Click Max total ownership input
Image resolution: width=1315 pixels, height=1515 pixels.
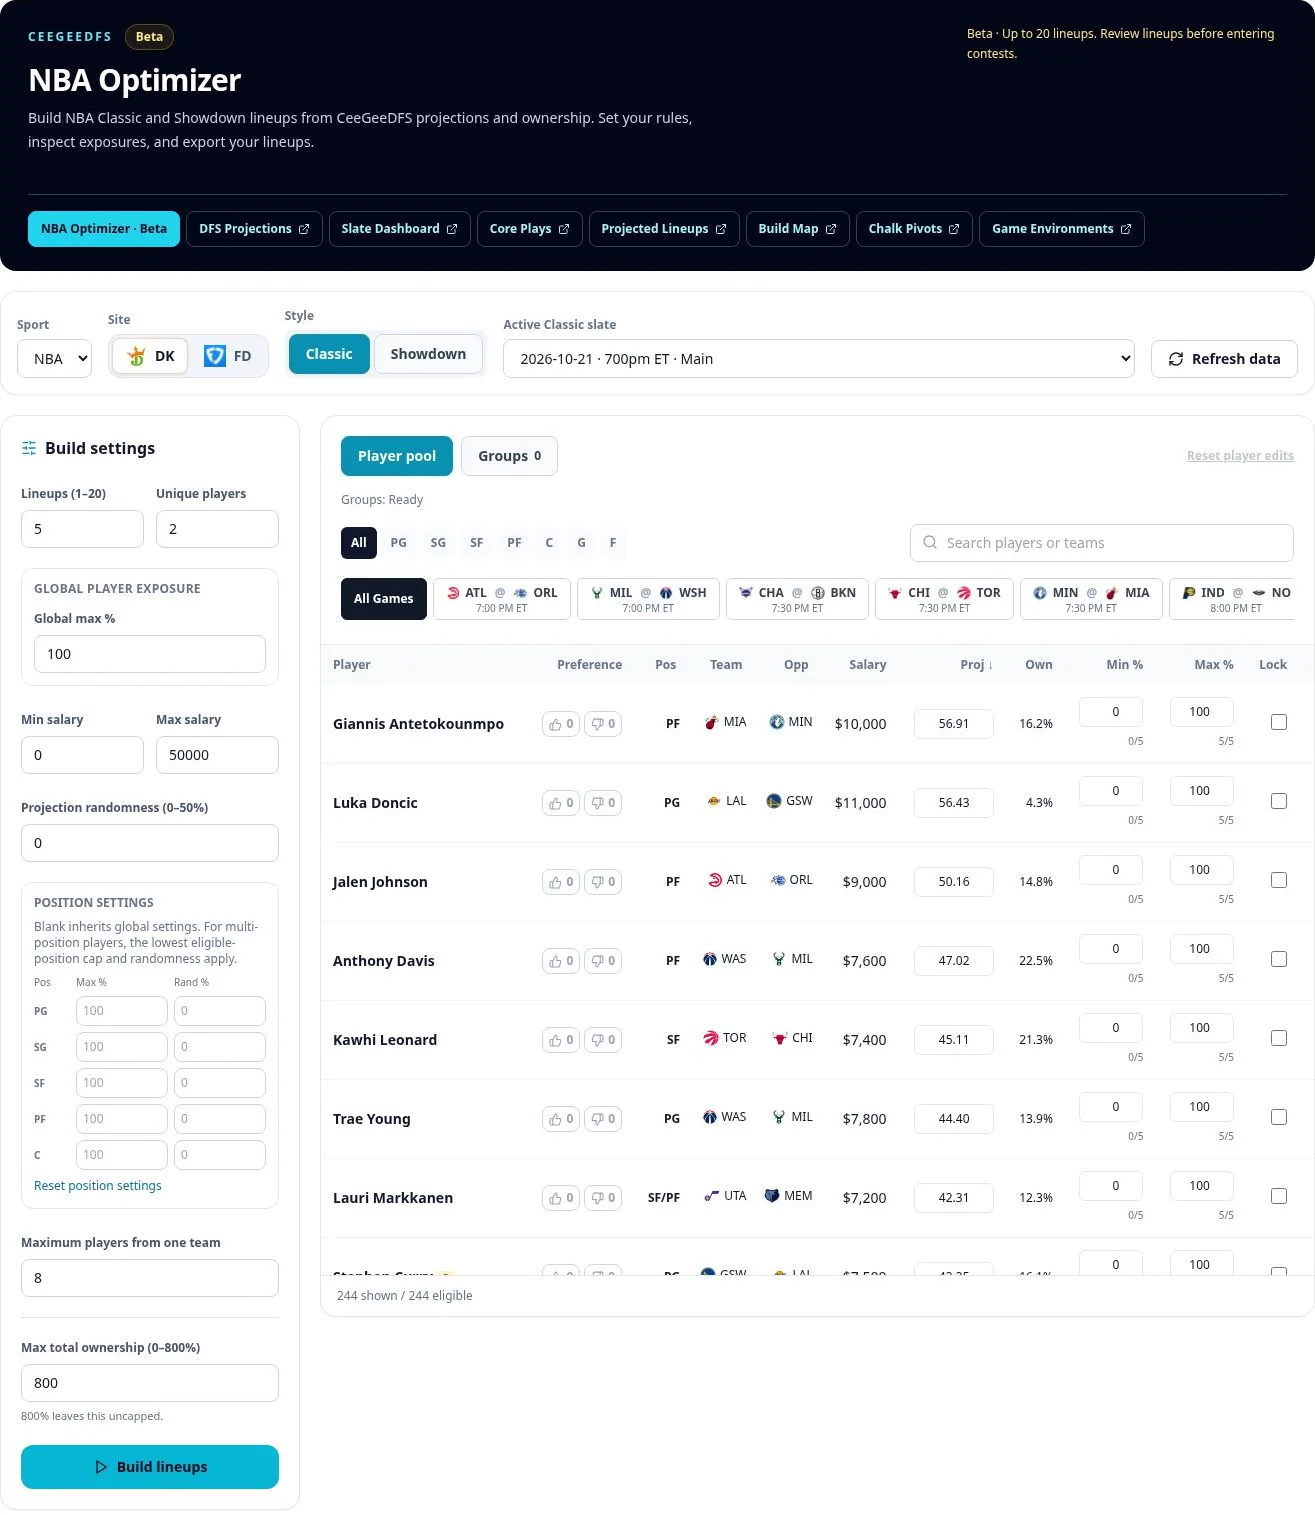pos(150,1383)
